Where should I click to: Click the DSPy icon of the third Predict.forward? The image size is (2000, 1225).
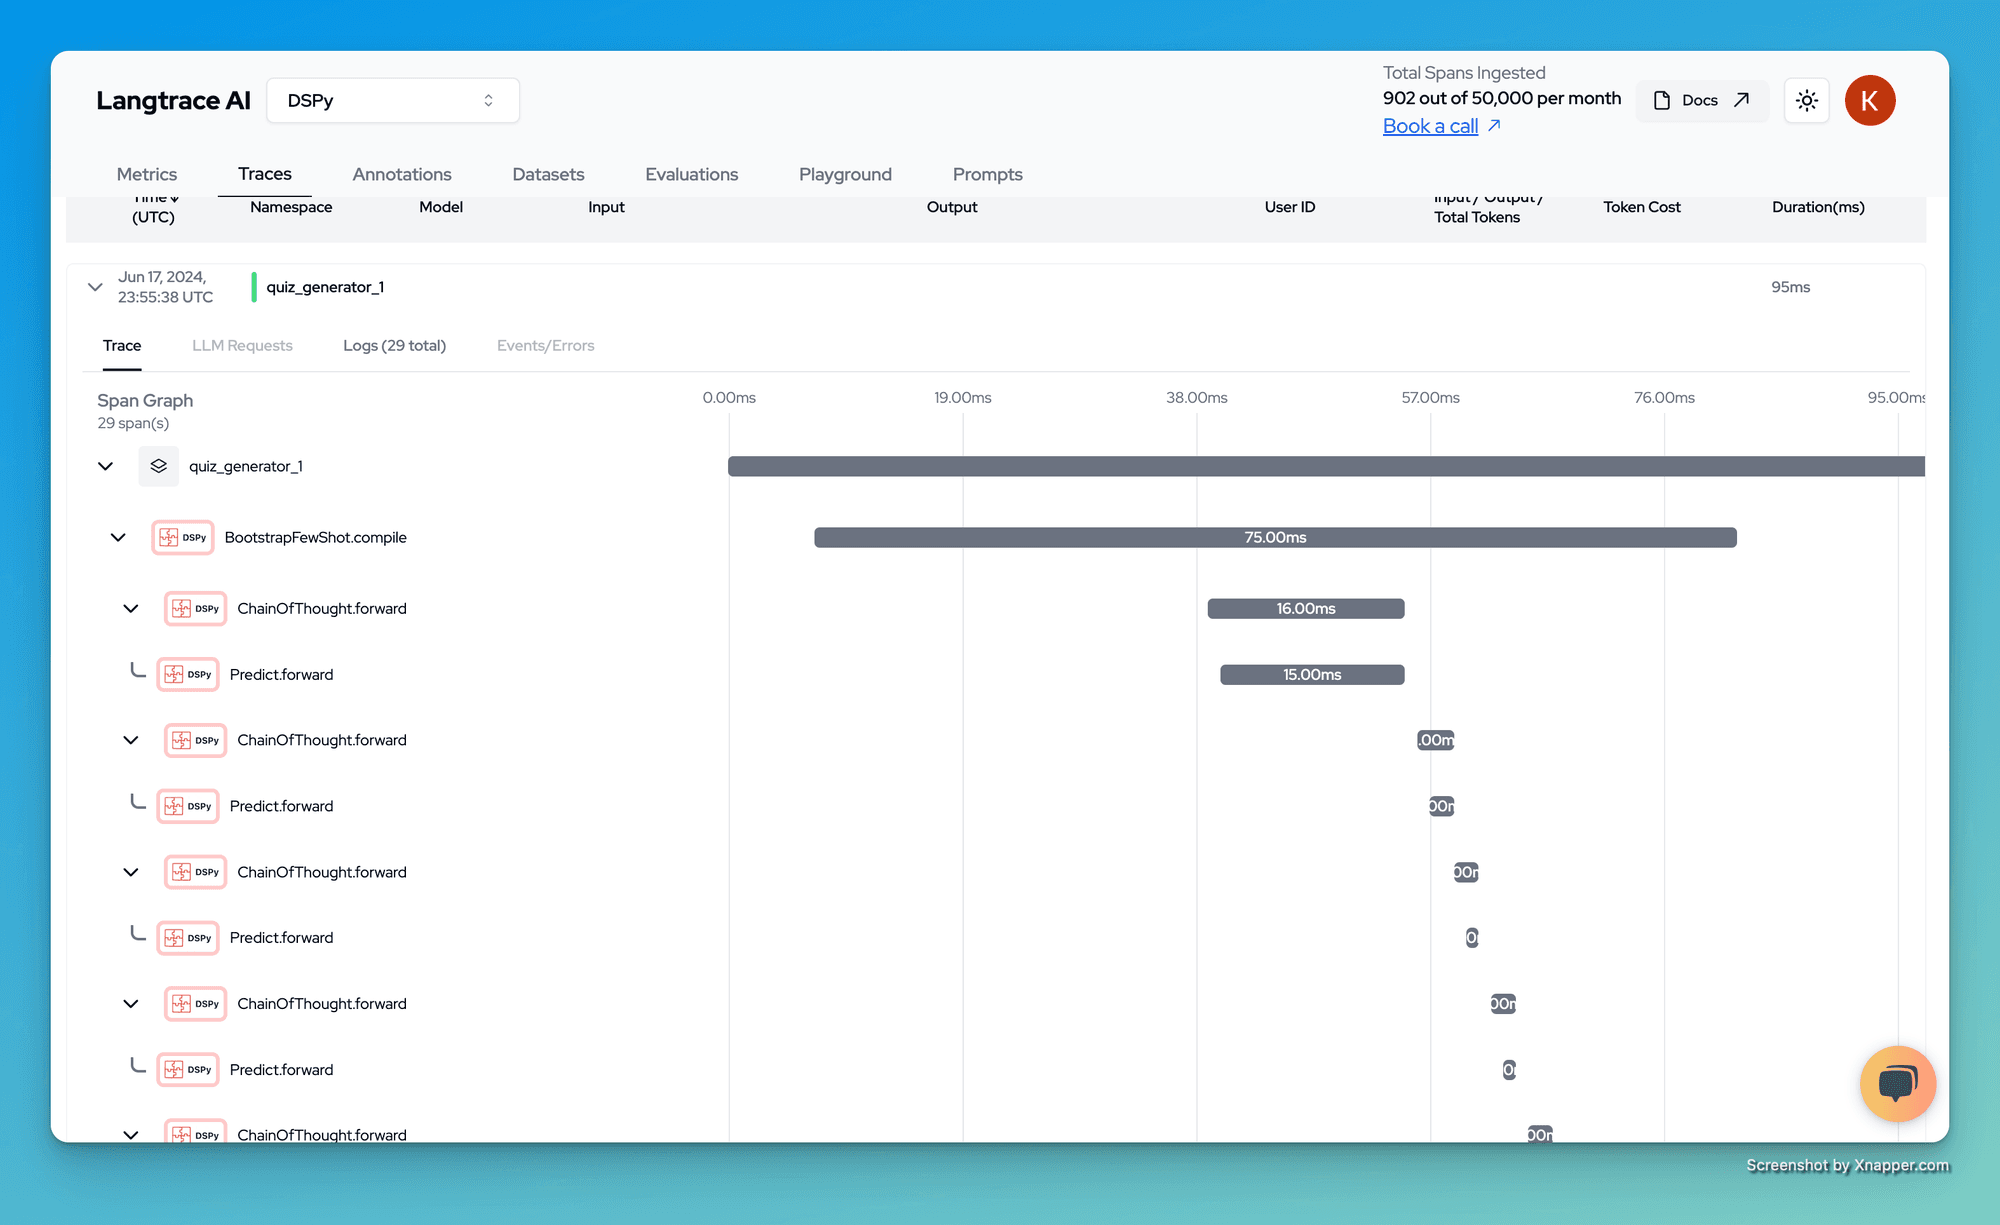[x=188, y=938]
